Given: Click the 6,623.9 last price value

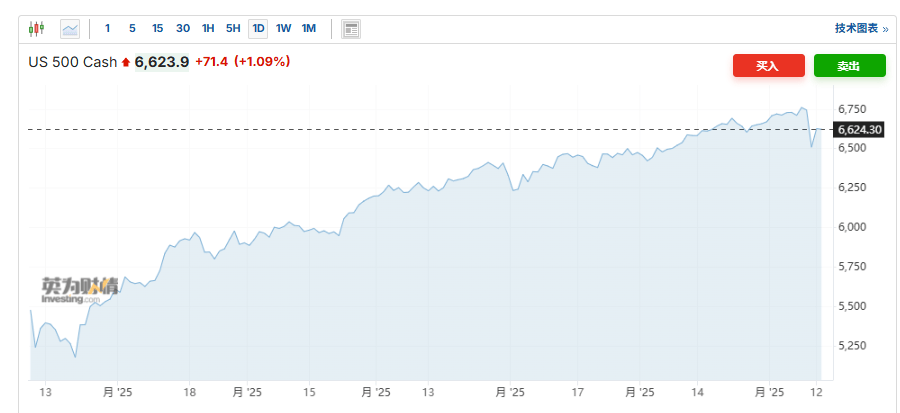Looking at the screenshot, I should click(x=162, y=62).
